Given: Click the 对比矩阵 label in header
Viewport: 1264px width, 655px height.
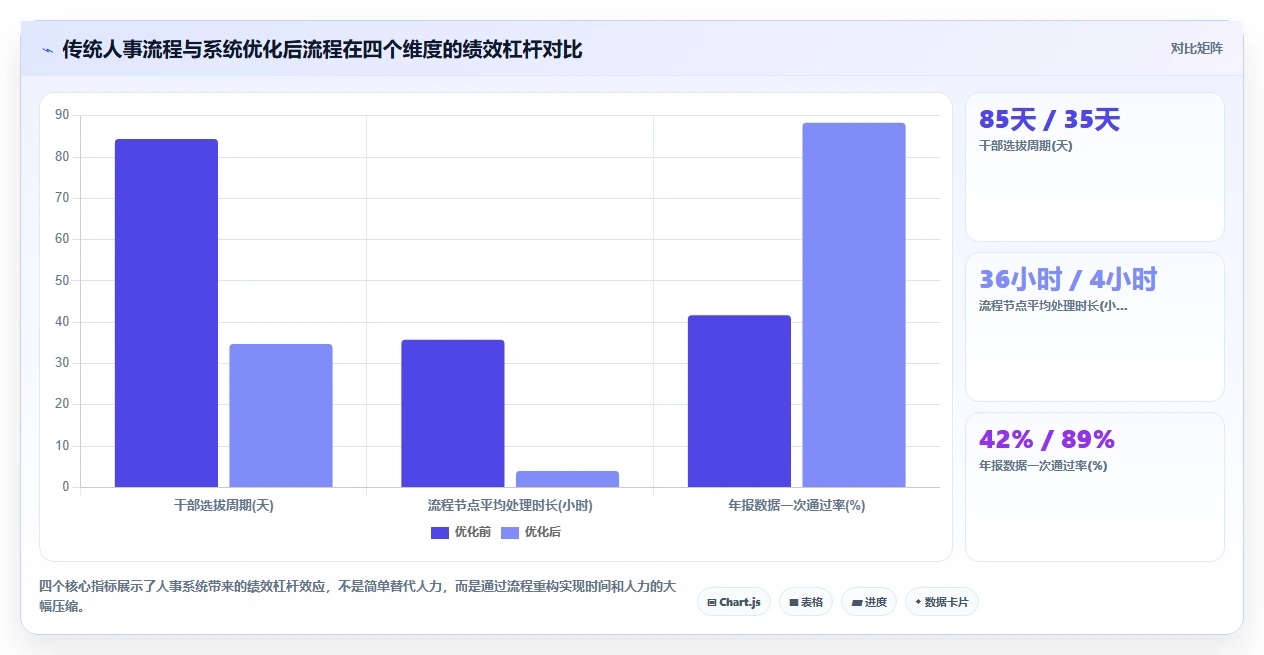Looking at the screenshot, I should tap(1196, 48).
